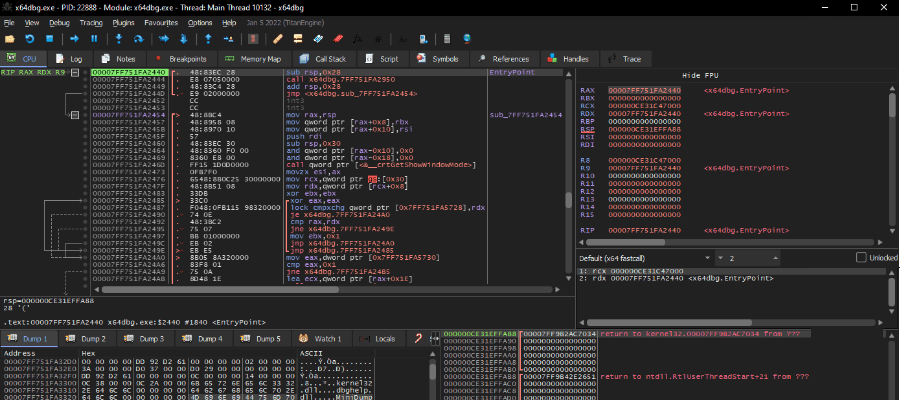900x400 pixels.
Task: Click the disassembly vertical scrollbar thumb
Action: 569,200
